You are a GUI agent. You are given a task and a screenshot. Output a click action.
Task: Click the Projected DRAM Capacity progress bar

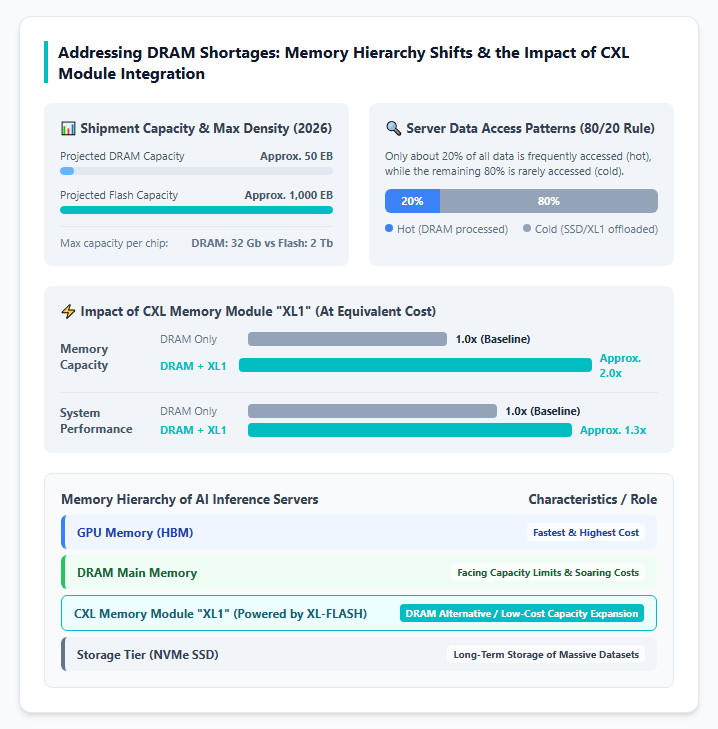coord(196,171)
